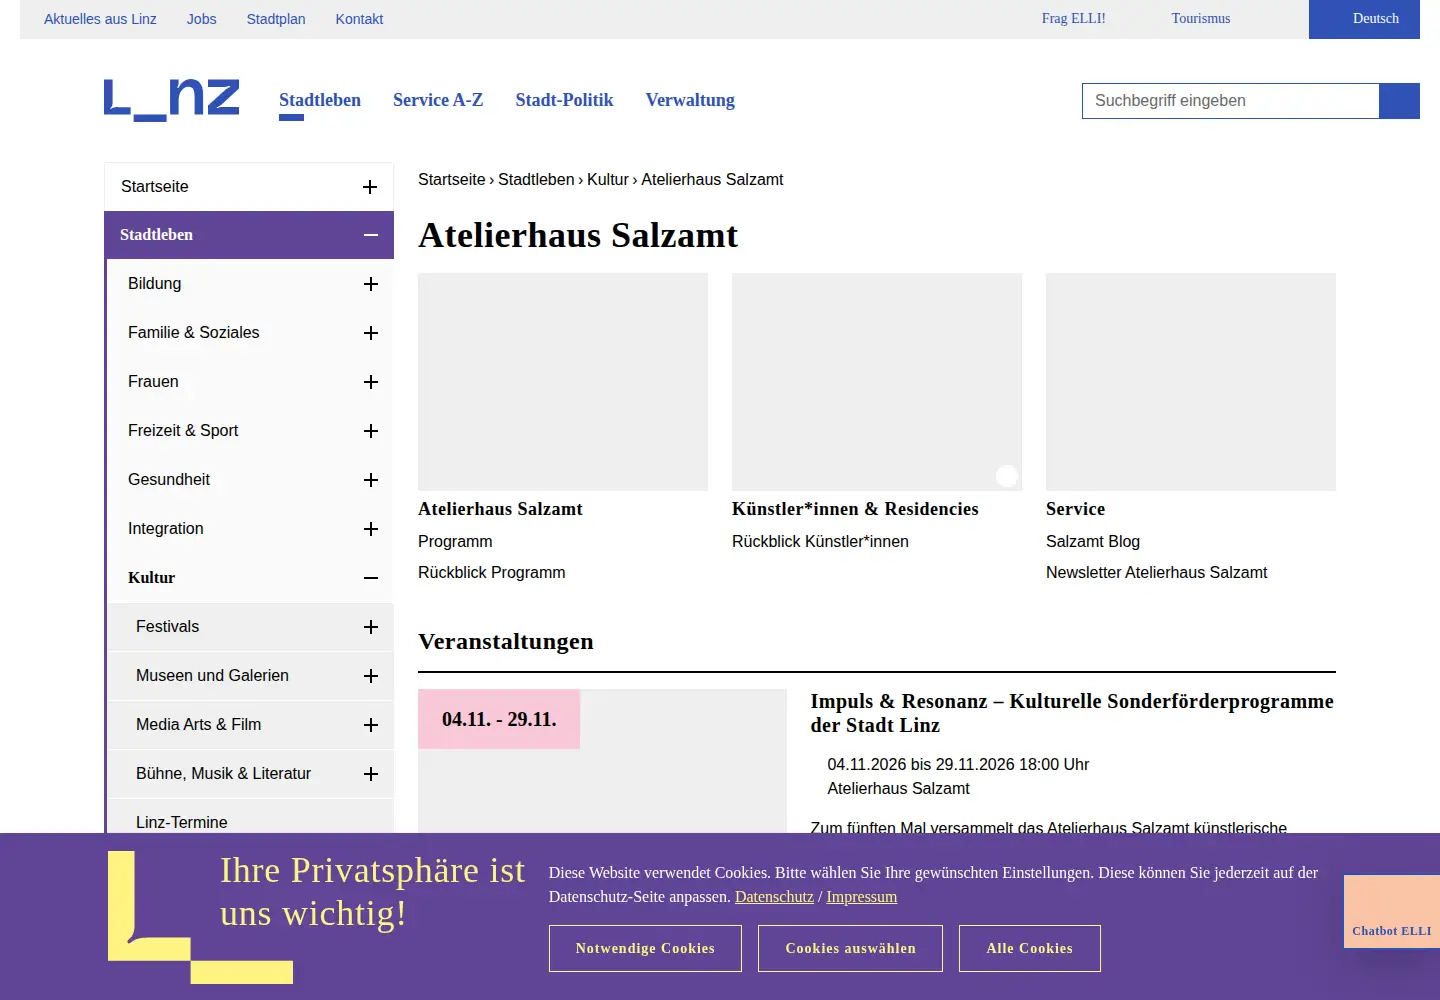Click the Kultur breadcrumb link
This screenshot has height=1000, width=1440.
coord(608,180)
